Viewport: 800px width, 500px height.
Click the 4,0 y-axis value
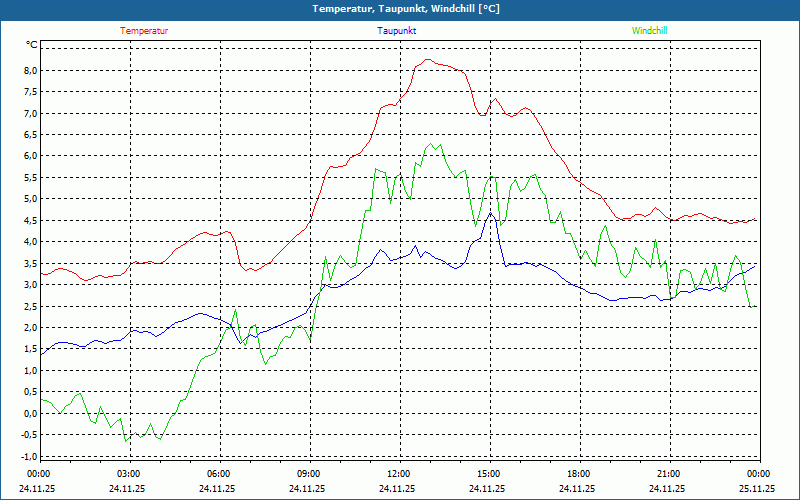click(x=31, y=242)
